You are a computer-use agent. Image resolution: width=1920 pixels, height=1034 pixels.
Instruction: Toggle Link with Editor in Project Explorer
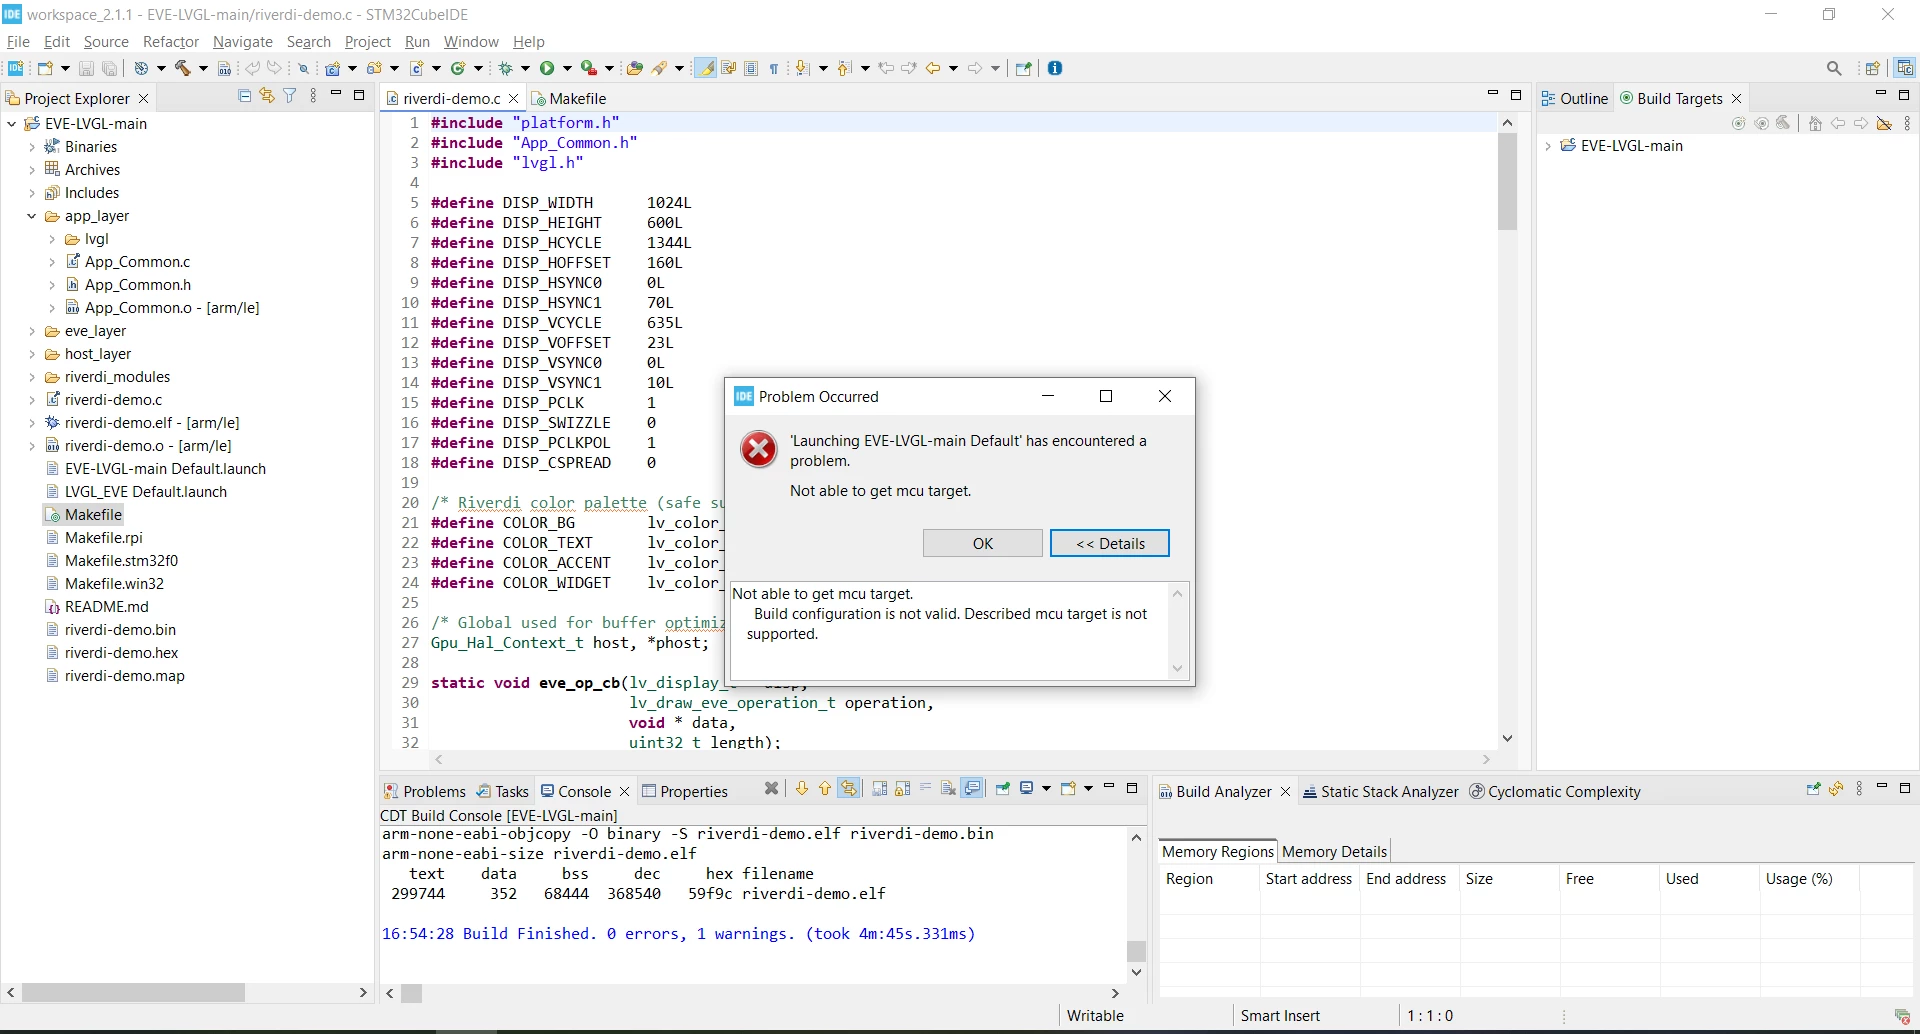267,96
